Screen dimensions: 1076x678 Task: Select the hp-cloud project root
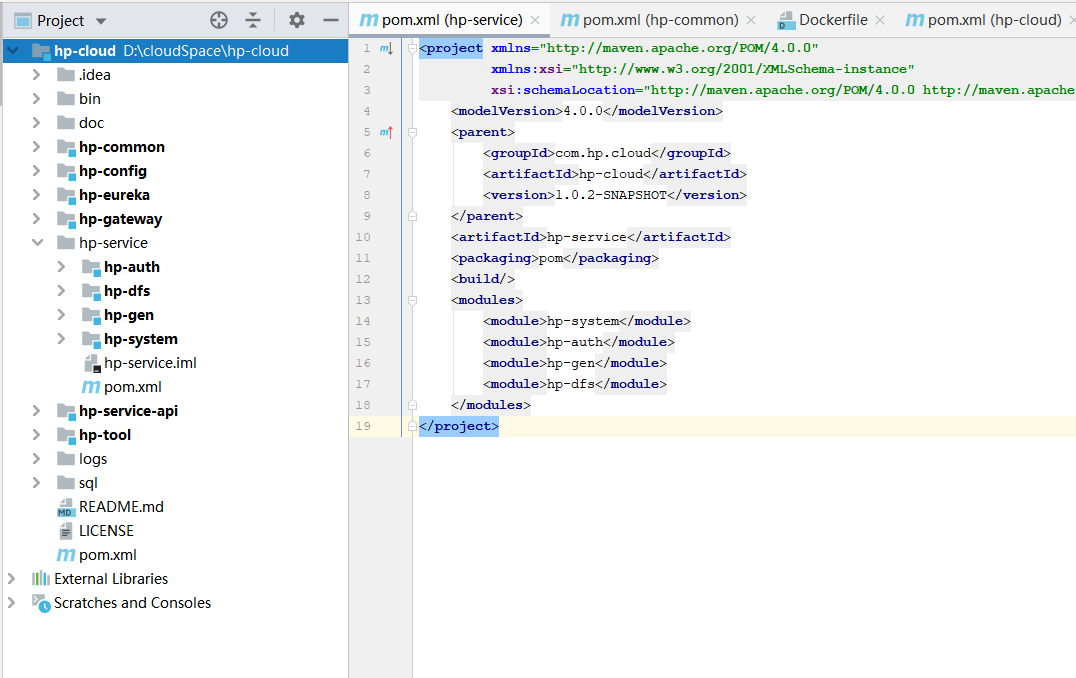coord(175,51)
